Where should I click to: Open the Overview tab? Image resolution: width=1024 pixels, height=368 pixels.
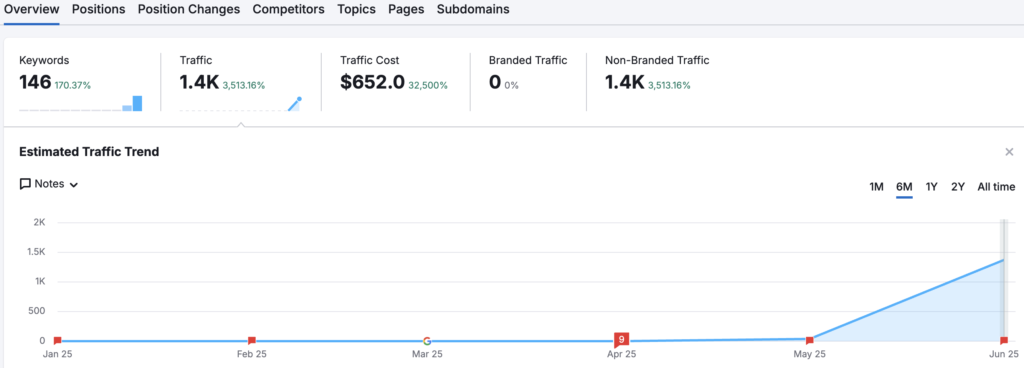click(31, 10)
